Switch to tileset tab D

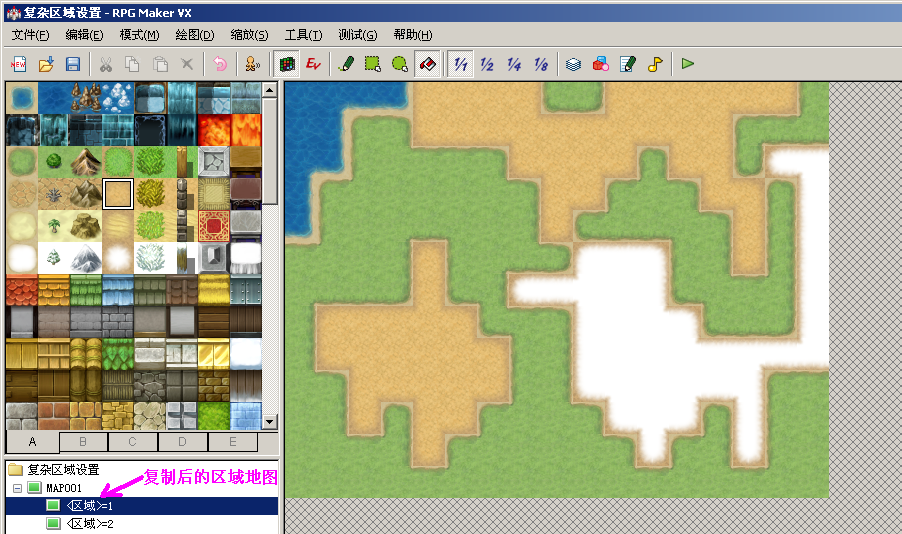point(182,442)
